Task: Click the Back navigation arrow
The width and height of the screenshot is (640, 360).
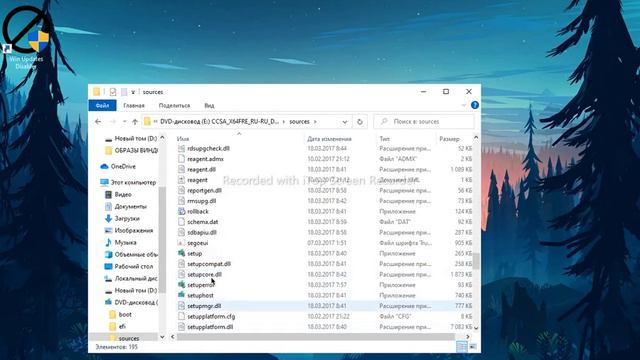Action: 98,122
